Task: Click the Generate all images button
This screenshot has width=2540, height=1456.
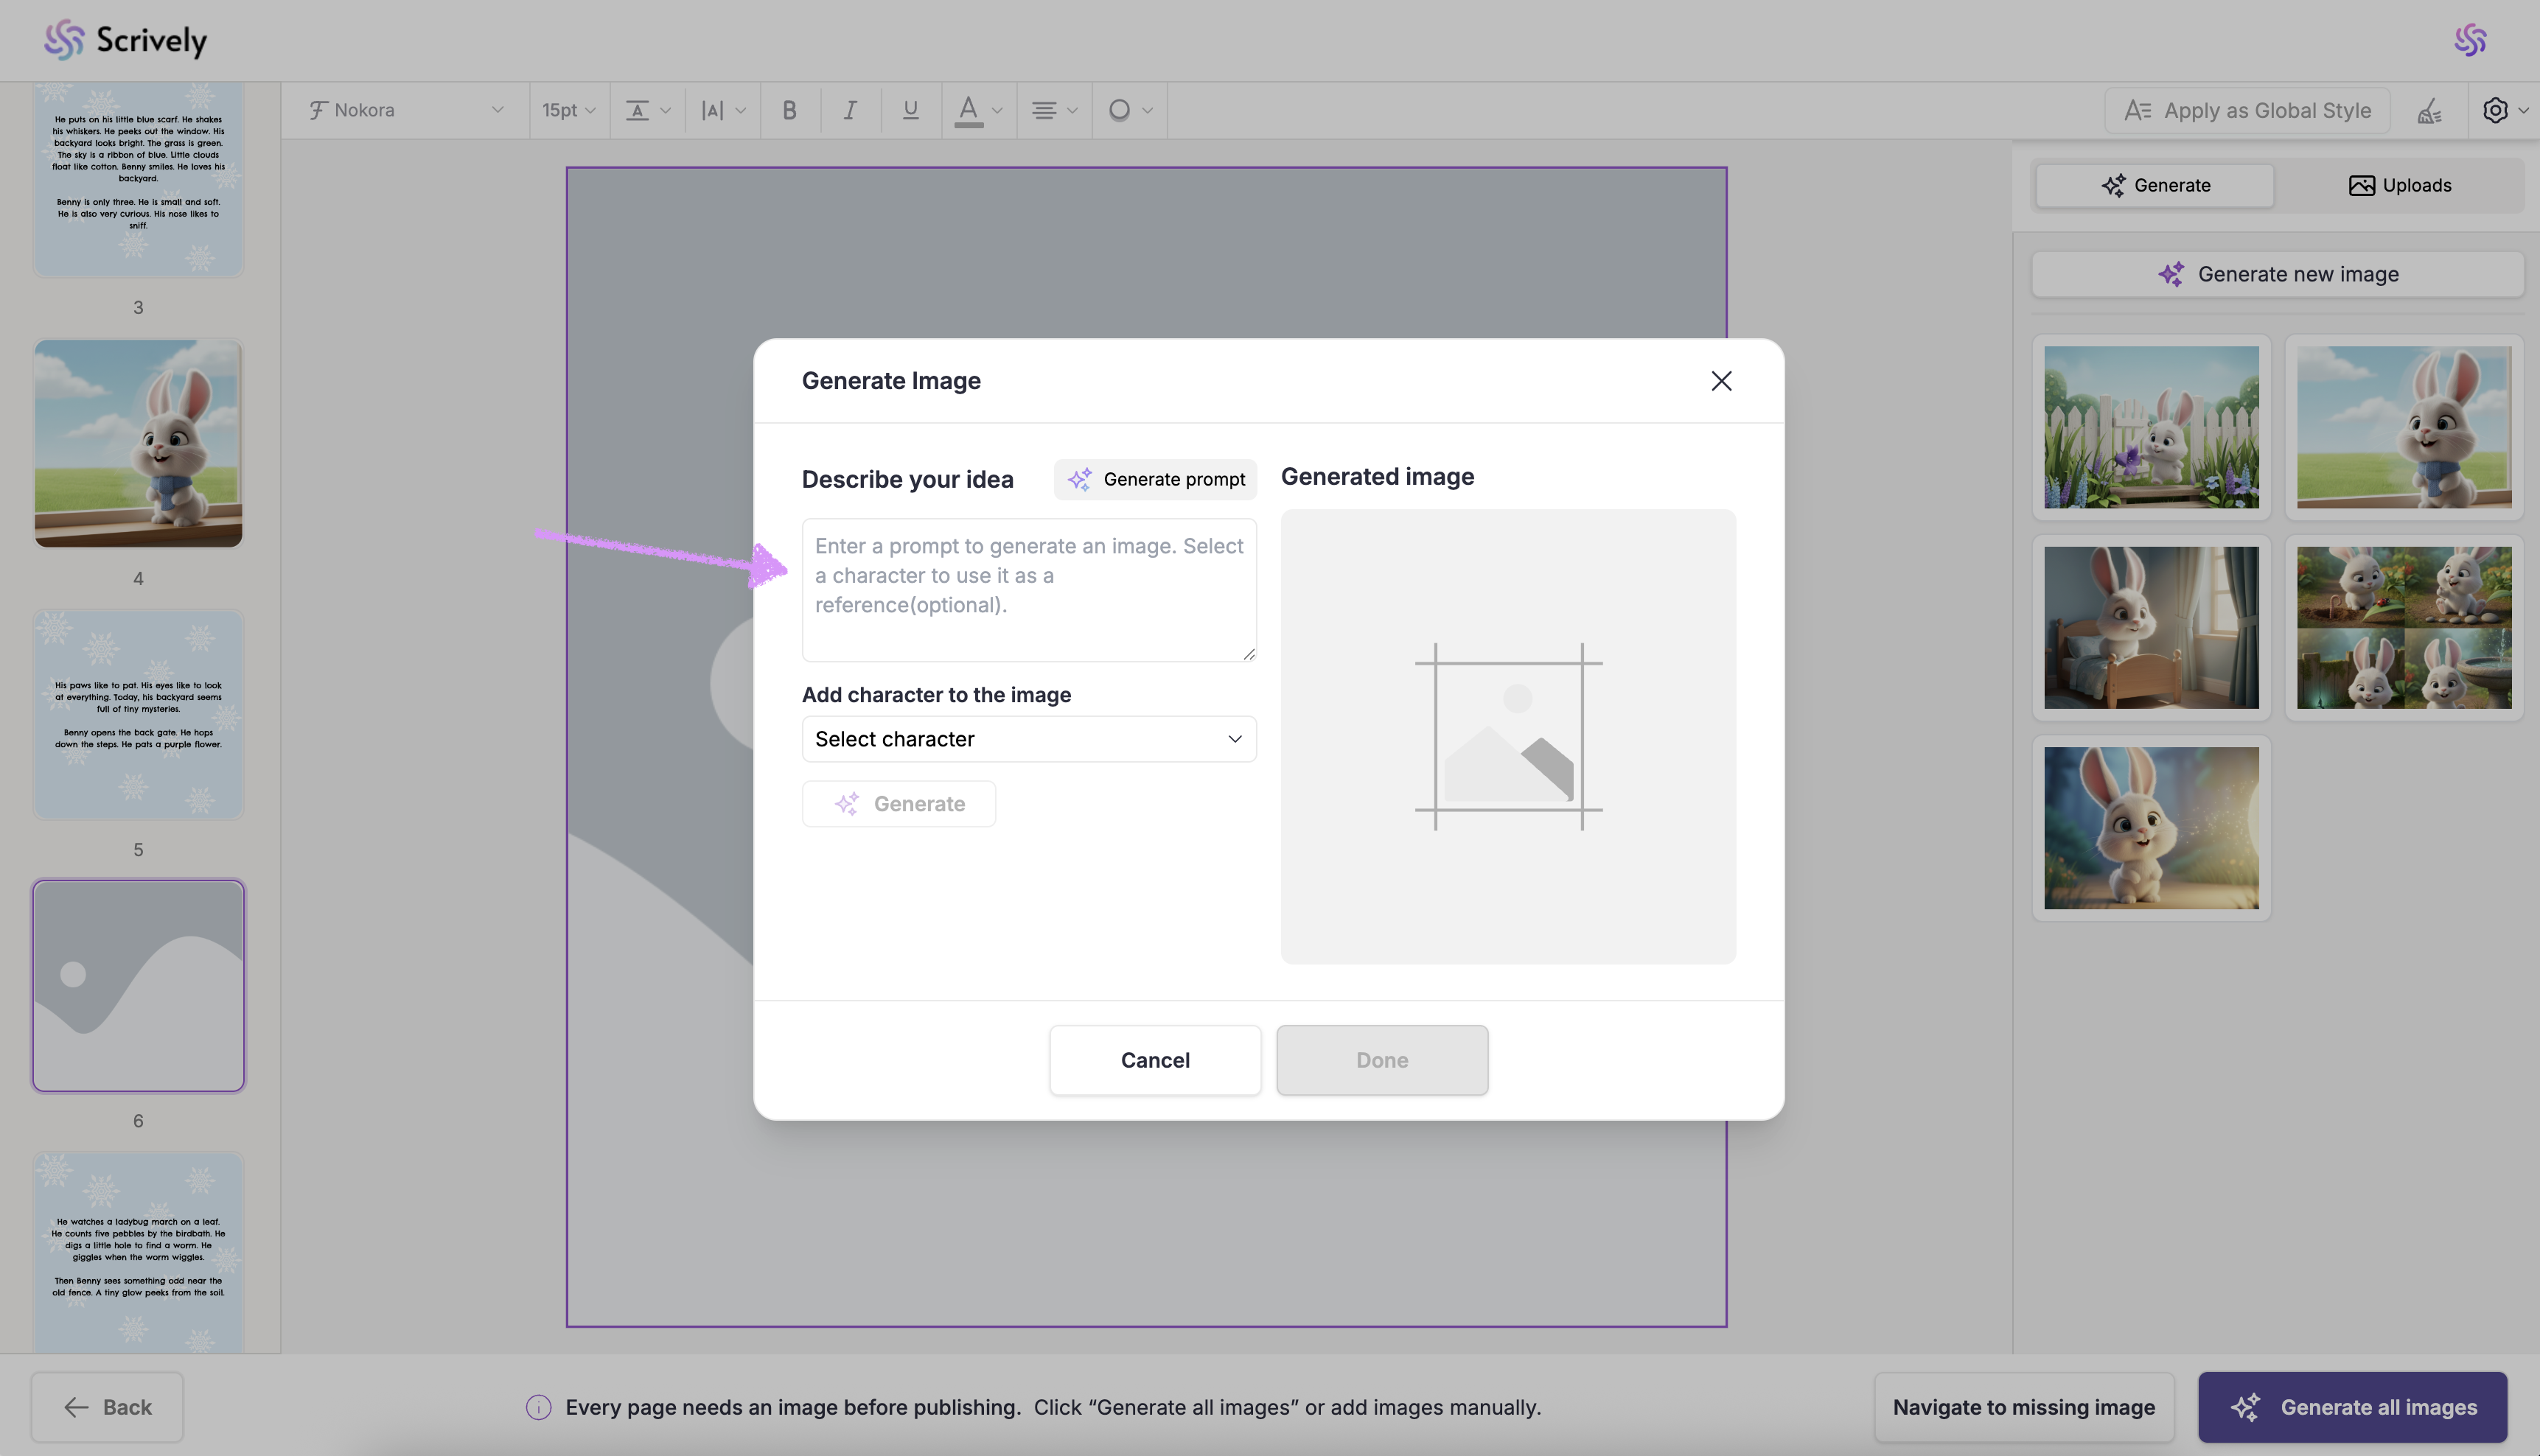Action: pos(2352,1407)
